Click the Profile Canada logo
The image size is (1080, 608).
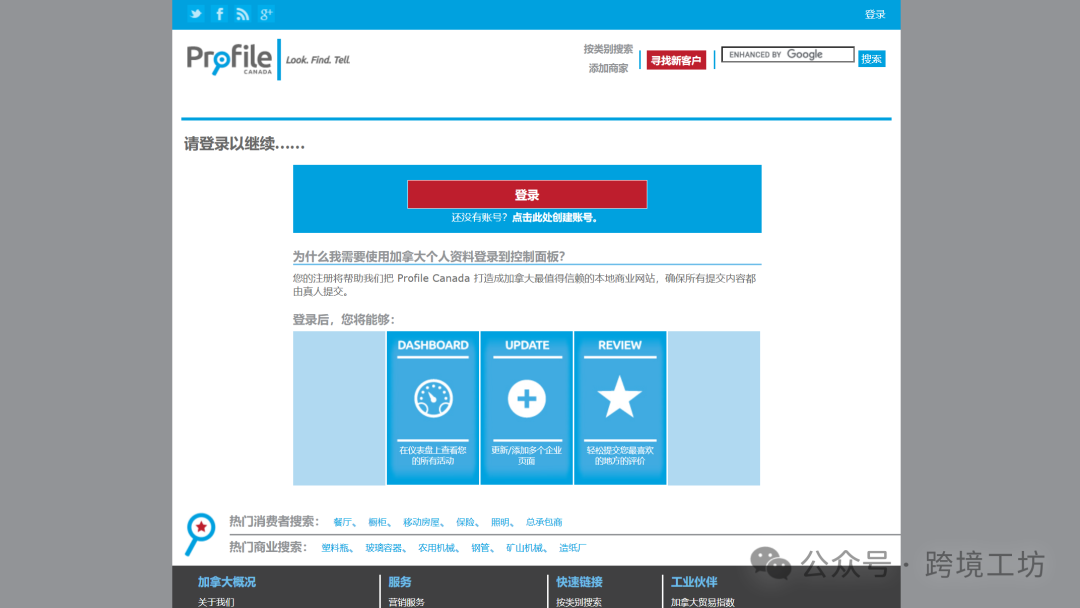point(230,60)
